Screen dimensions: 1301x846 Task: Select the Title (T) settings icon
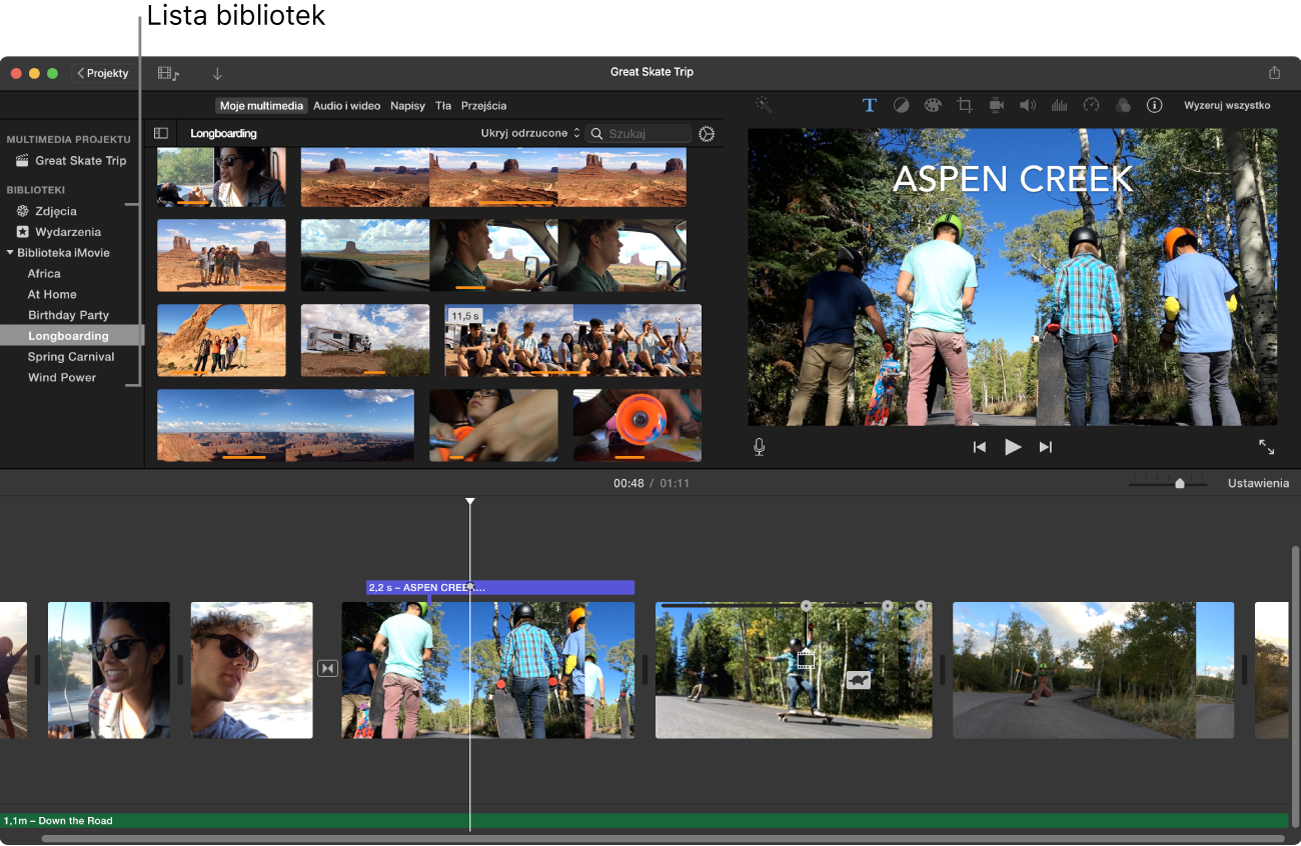click(870, 105)
